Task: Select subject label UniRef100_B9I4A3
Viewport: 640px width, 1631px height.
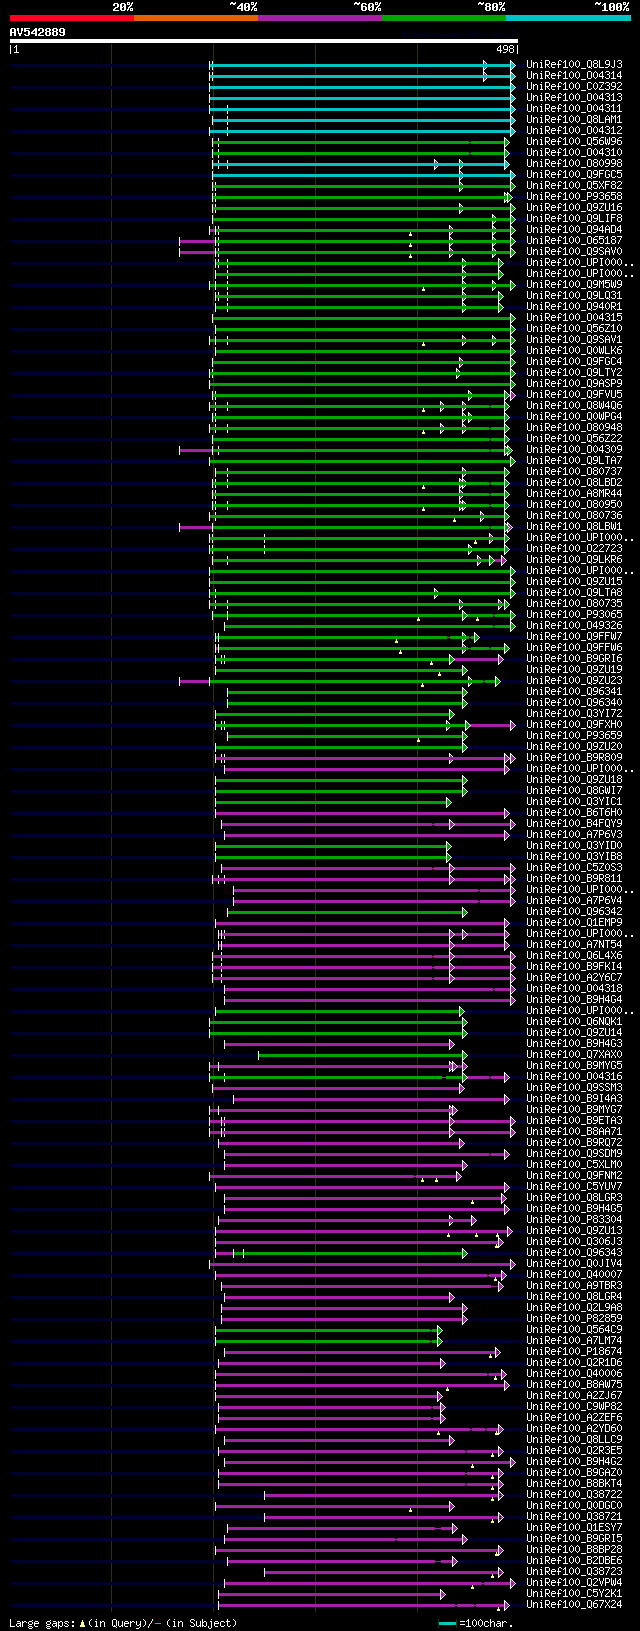Action: click(574, 1098)
